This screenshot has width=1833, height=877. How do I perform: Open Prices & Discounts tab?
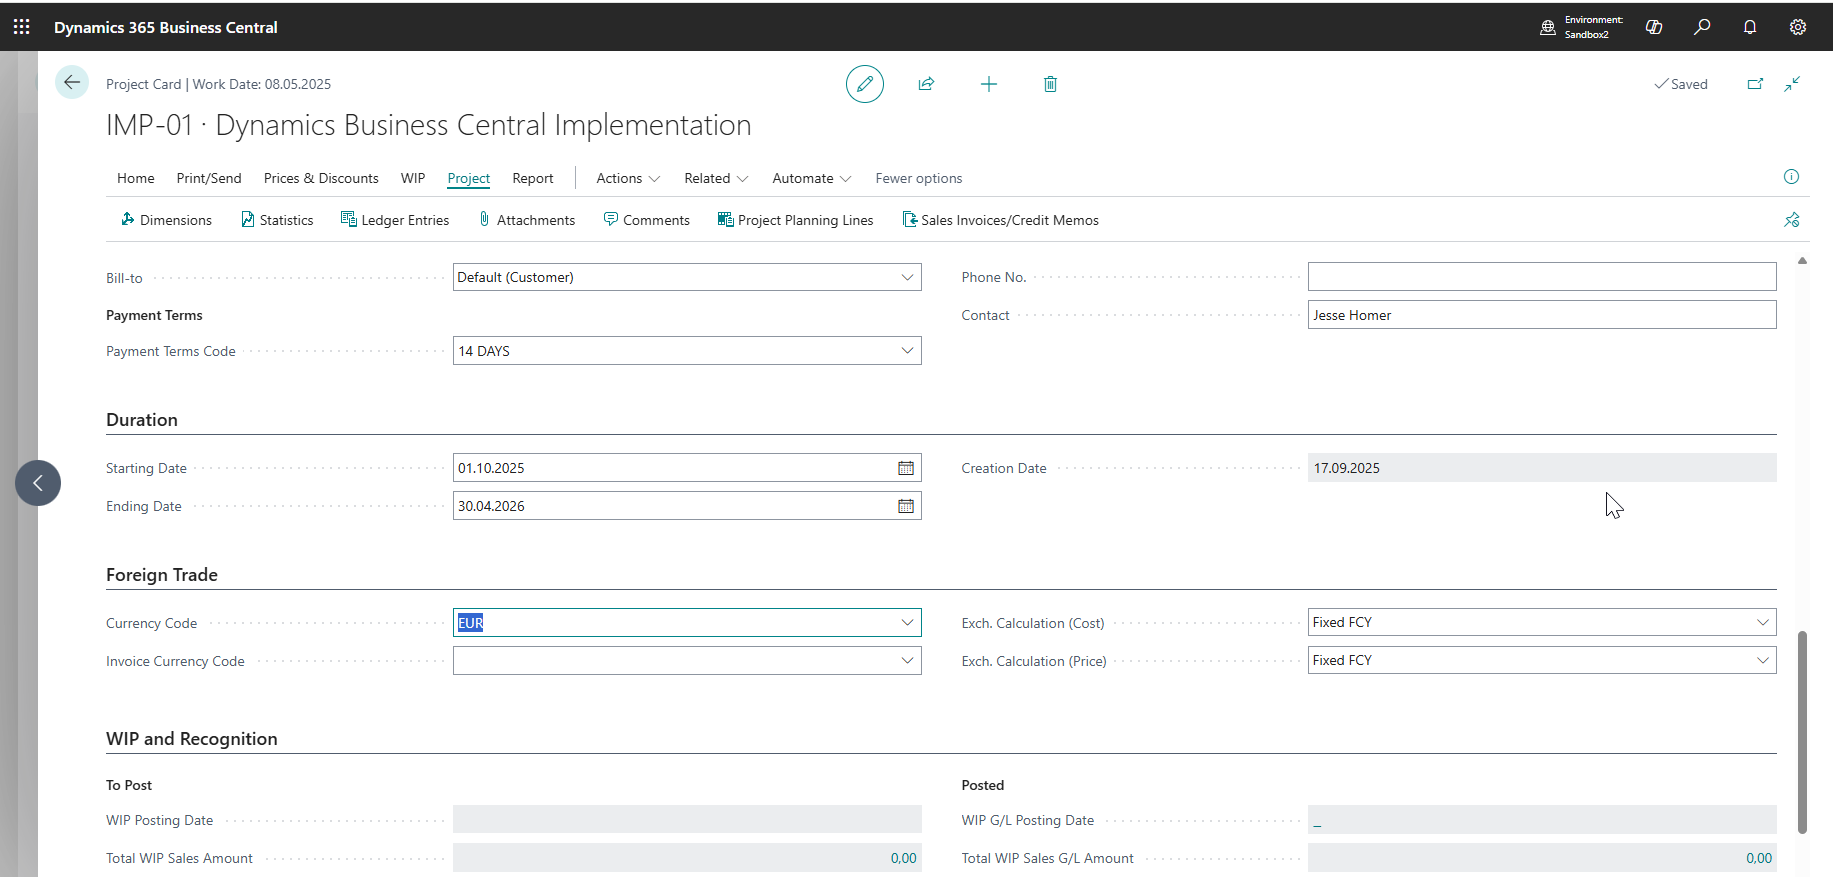point(321,178)
